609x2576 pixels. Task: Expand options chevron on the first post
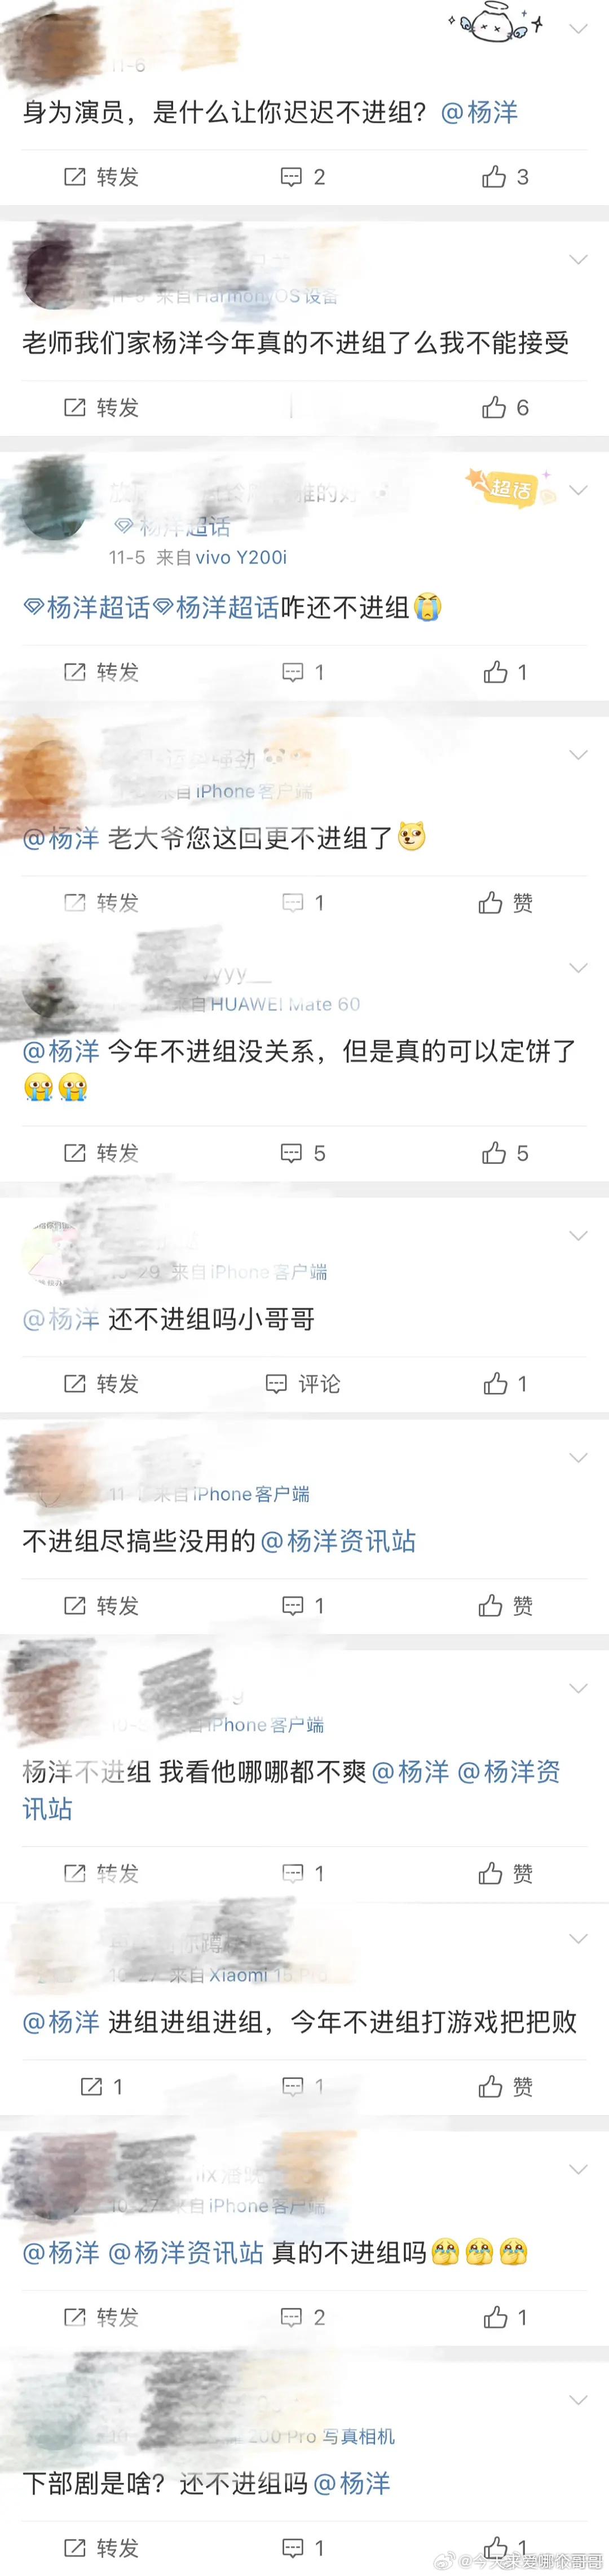[x=578, y=29]
